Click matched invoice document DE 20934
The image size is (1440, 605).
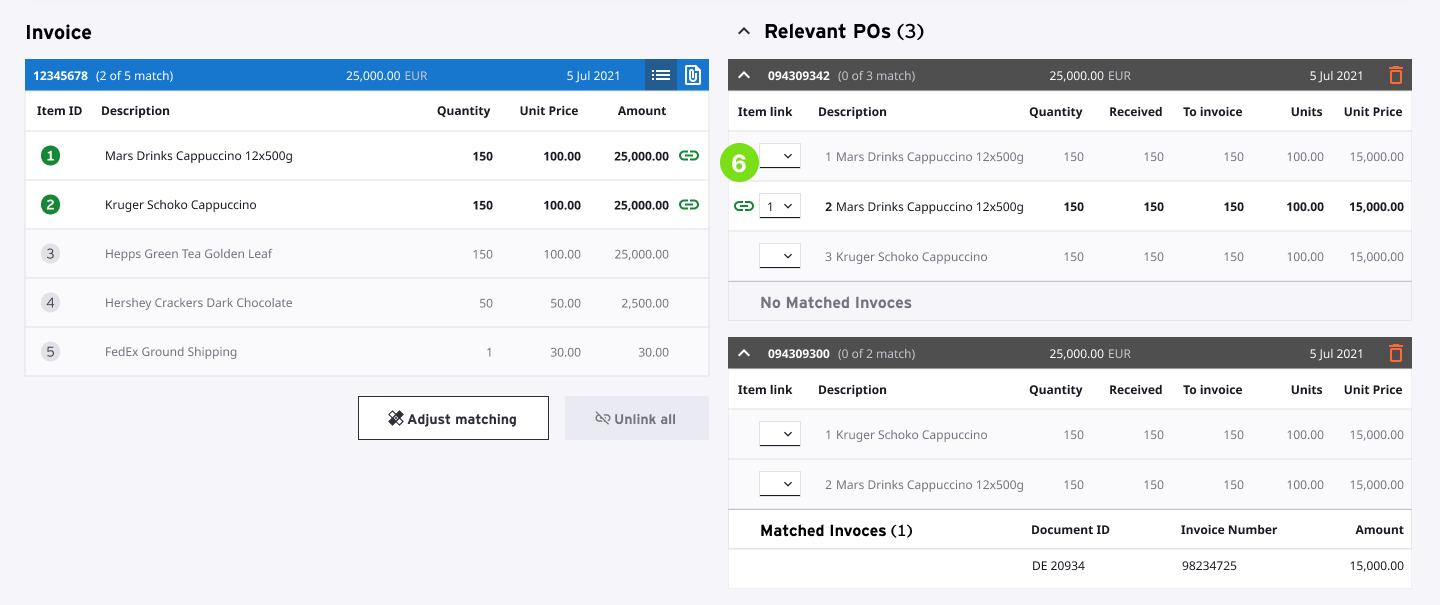coord(1058,566)
